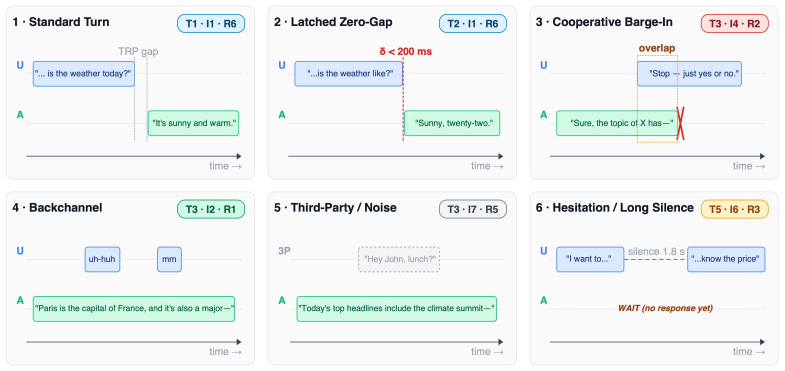Select the red T3 · I4 · R2 badge
Screen dimensions: 785x371
tap(734, 24)
